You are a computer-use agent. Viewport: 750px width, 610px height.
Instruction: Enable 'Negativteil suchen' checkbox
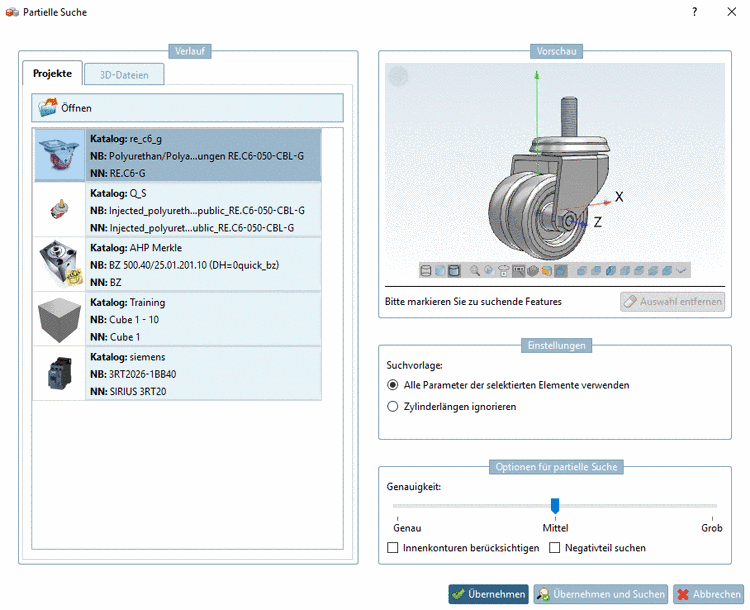pyautogui.click(x=554, y=547)
